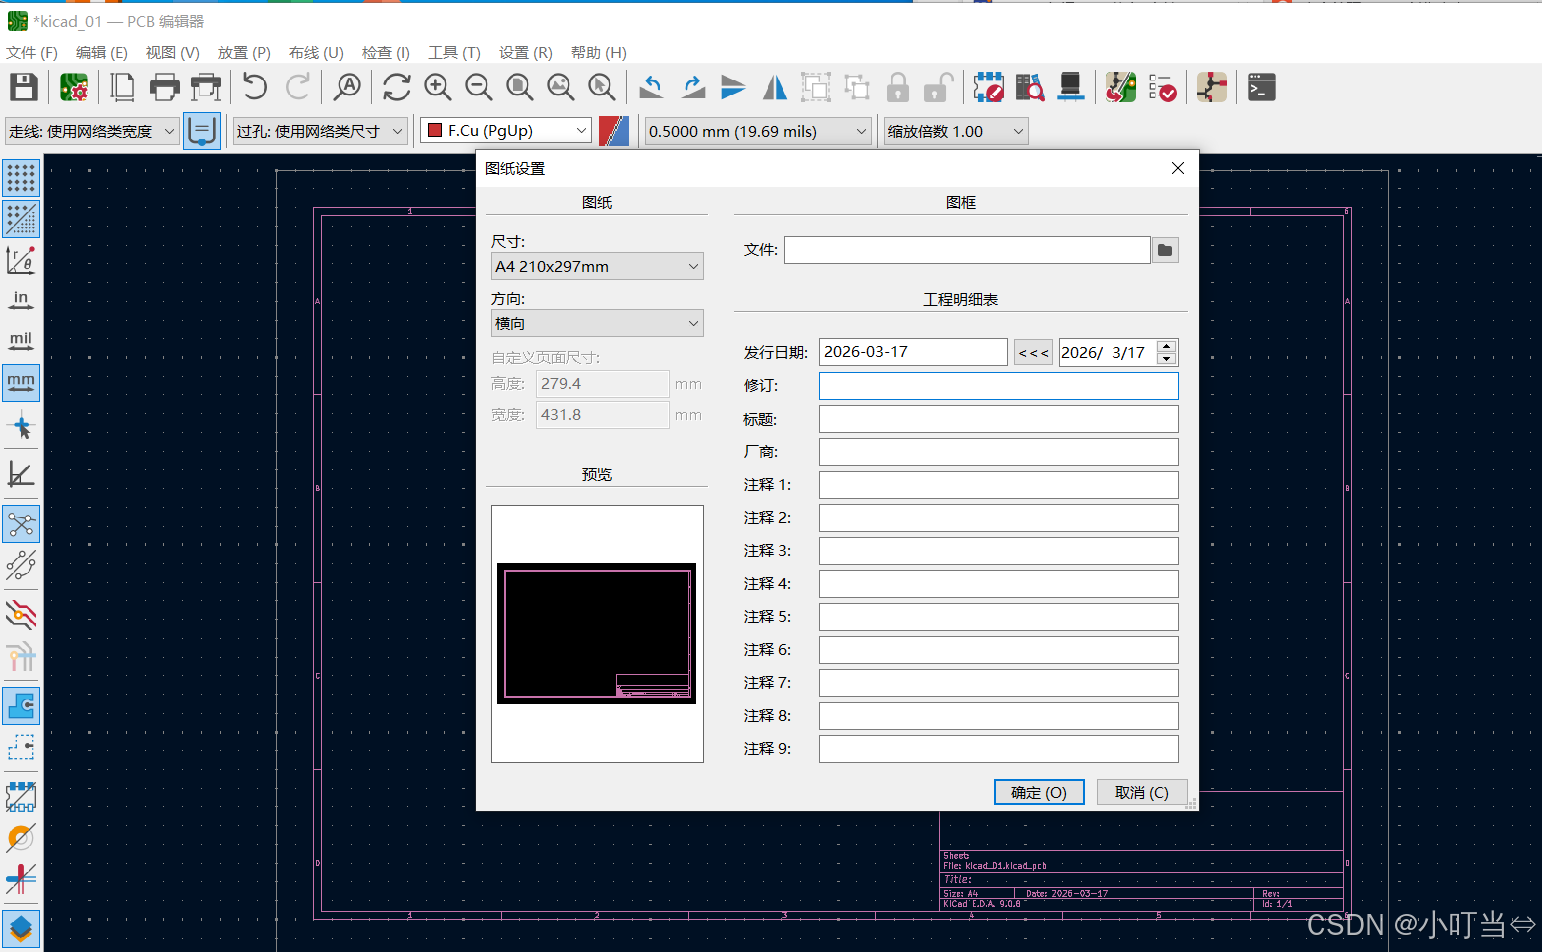Viewport: 1542px width, 952px height.
Task: Zoom in on the board
Action: [x=437, y=88]
